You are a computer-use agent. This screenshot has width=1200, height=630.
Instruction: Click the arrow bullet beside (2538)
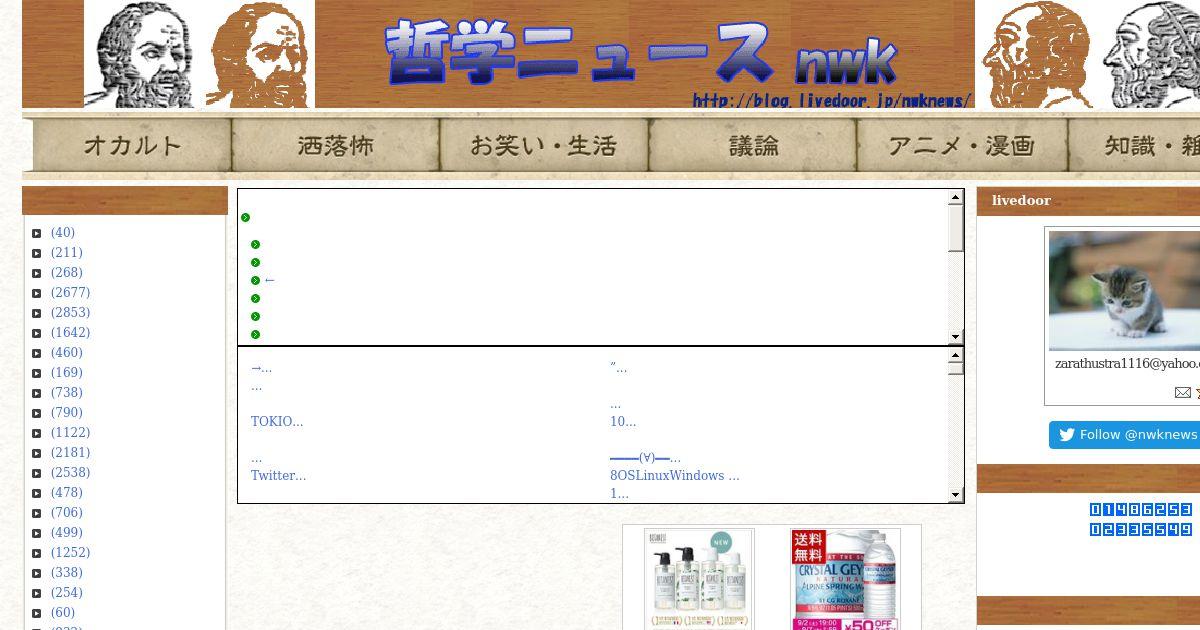(x=37, y=473)
